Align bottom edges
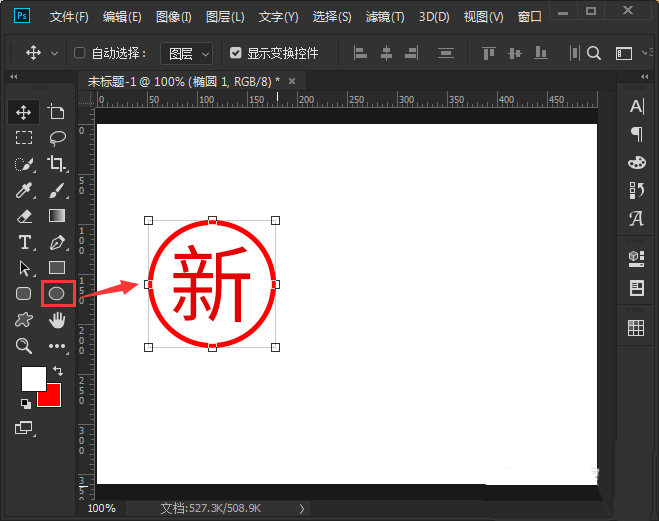The image size is (659, 521). pyautogui.click(x=541, y=53)
